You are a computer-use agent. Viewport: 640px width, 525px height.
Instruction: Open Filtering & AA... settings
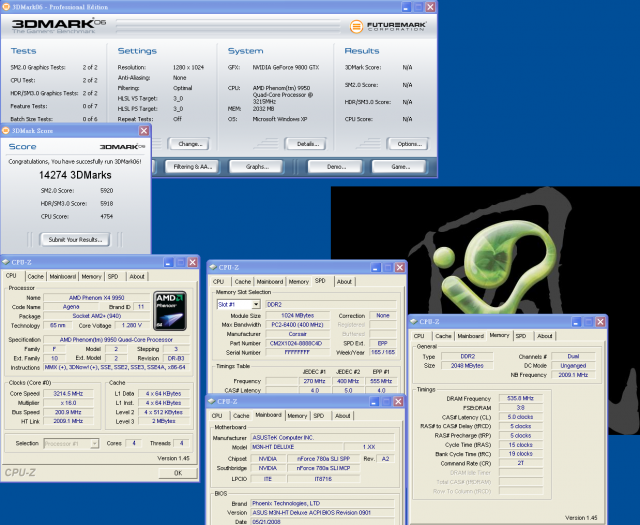(x=193, y=167)
